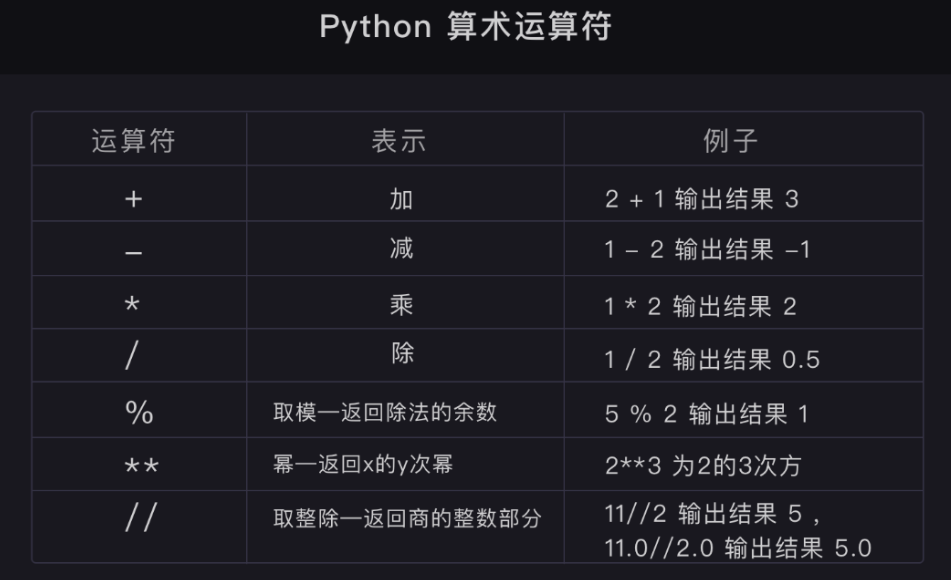Select the 运算符 column header

click(133, 141)
